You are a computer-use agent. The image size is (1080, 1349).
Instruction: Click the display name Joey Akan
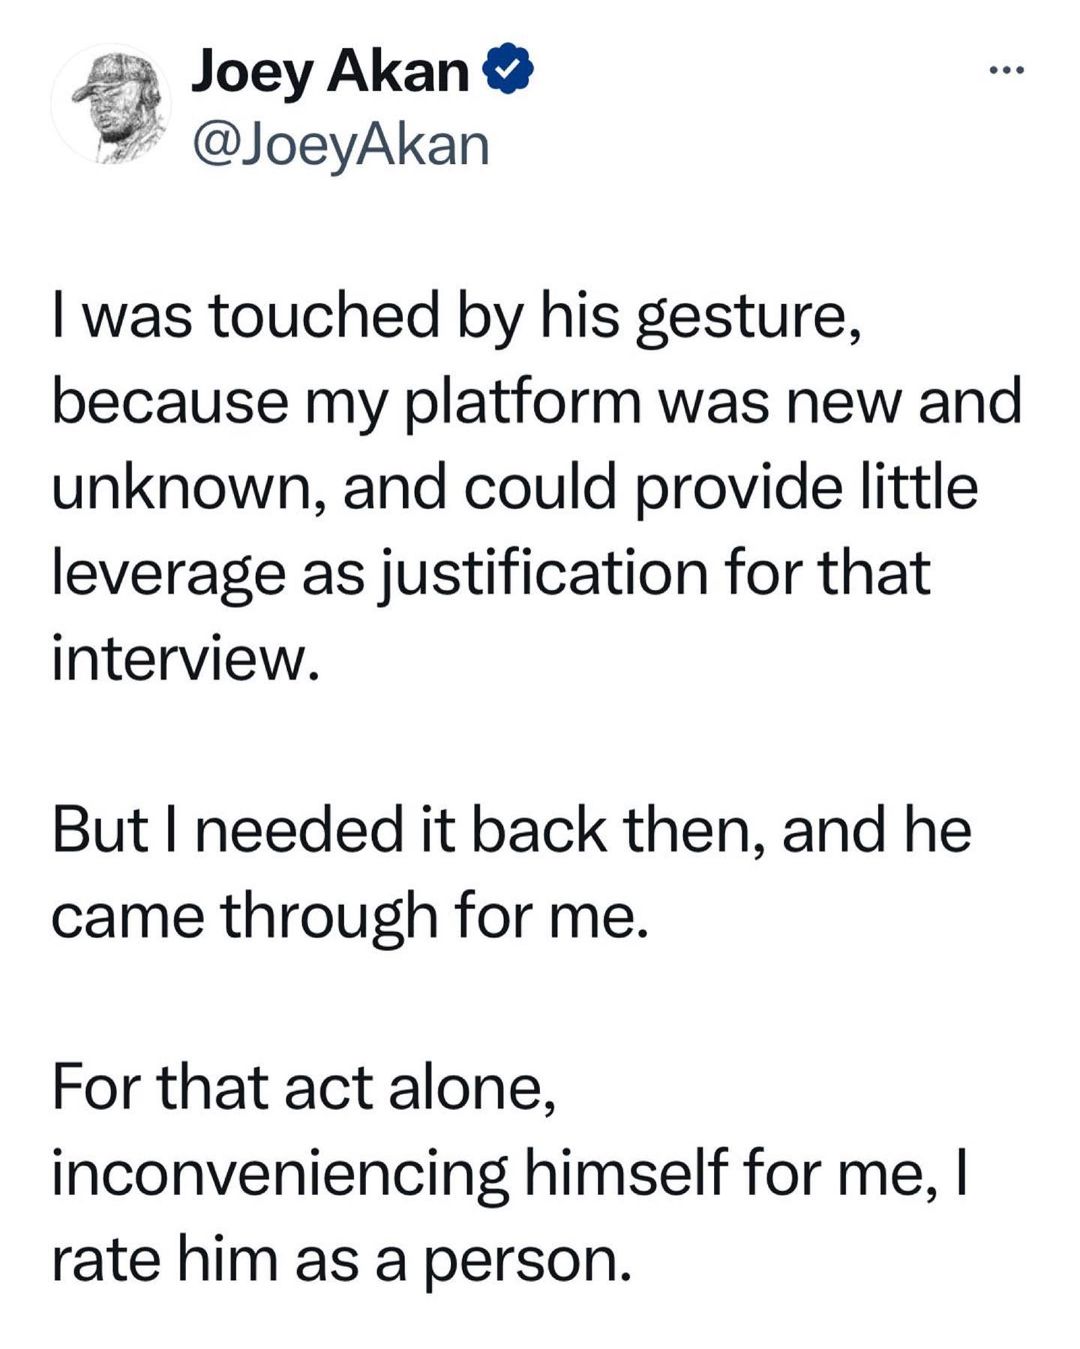[x=330, y=72]
